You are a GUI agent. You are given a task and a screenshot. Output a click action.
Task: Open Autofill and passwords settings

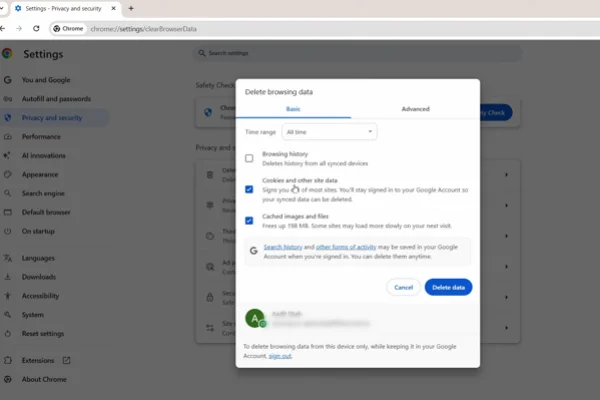56,99
